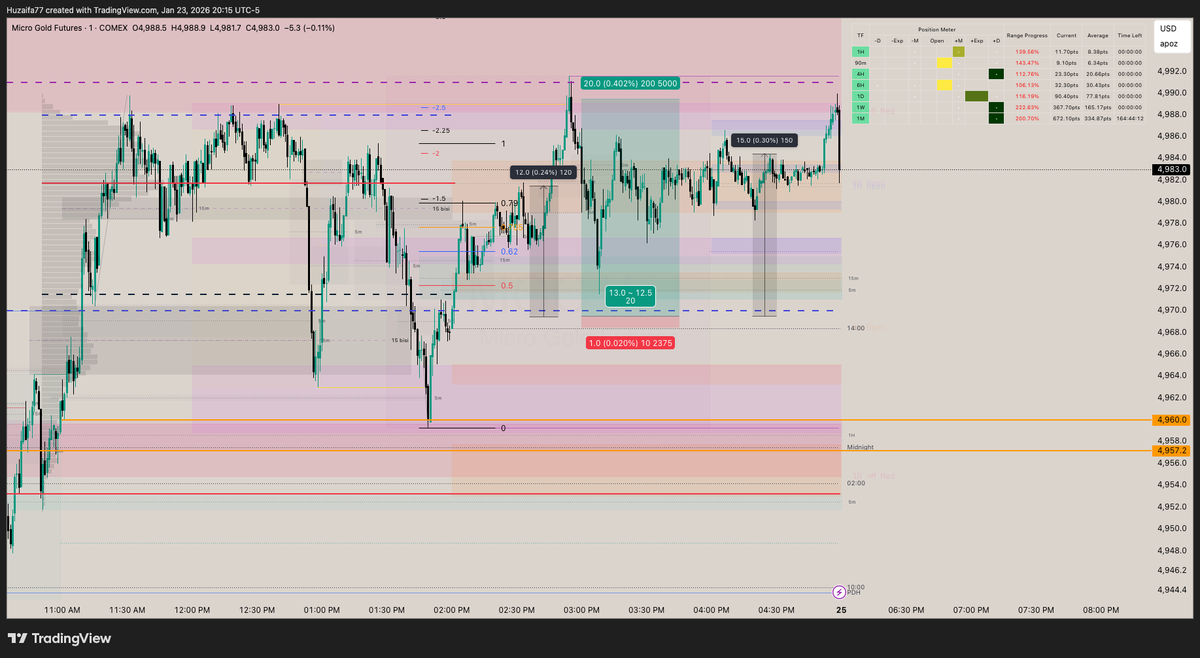This screenshot has width=1200, height=658.
Task: Select the orange 4,960.0 price label
Action: point(1172,420)
